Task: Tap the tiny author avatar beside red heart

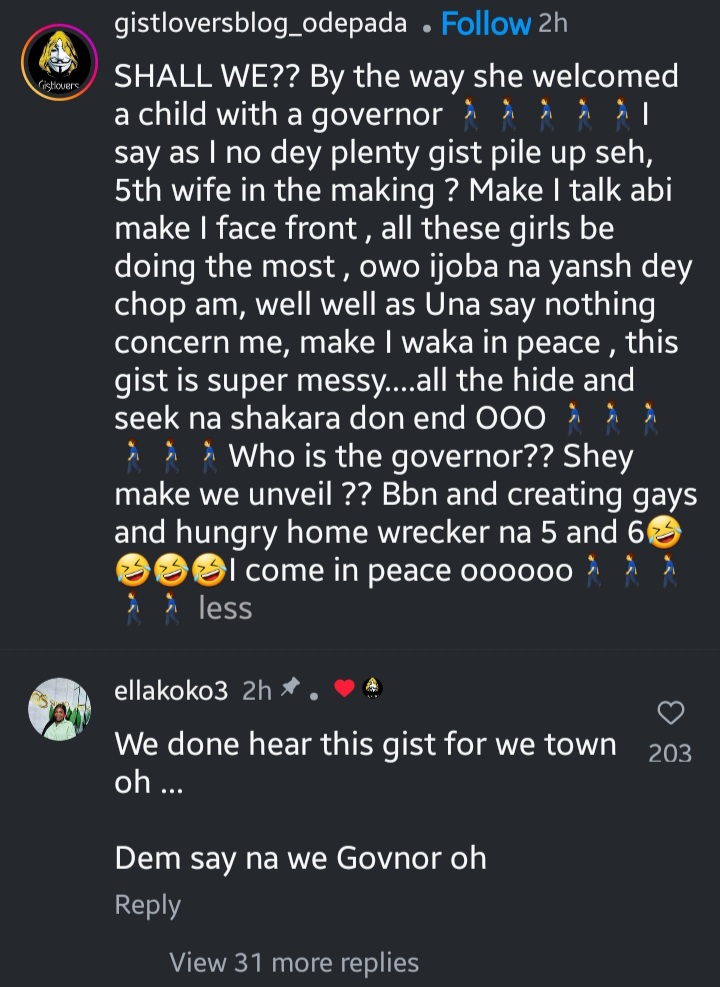Action: (371, 688)
